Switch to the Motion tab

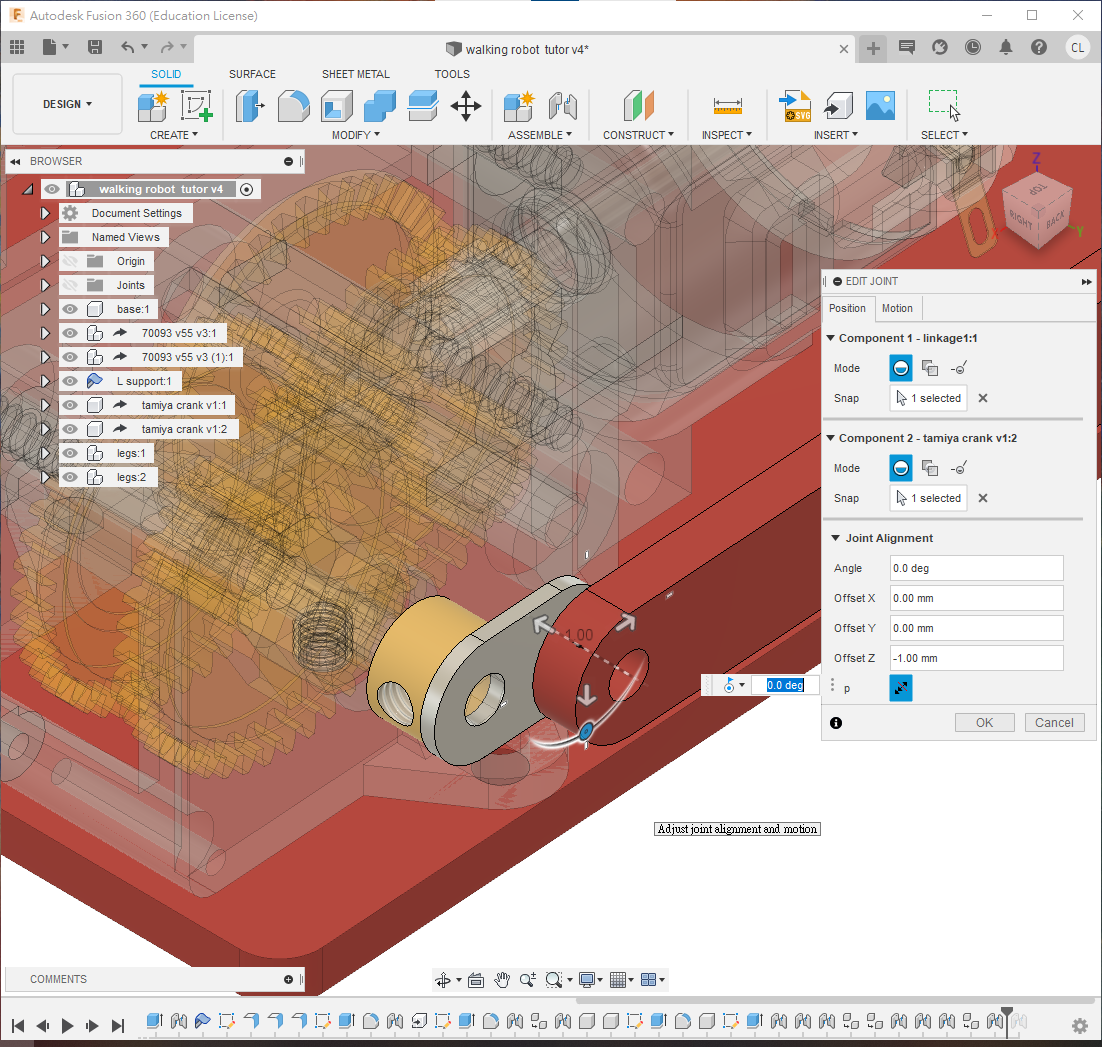pos(897,308)
